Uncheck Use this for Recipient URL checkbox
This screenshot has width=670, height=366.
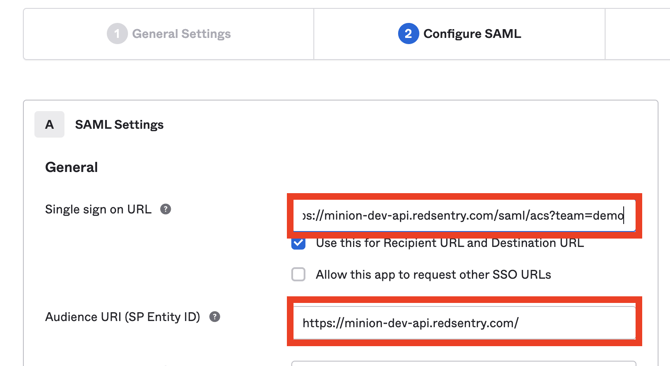[298, 243]
